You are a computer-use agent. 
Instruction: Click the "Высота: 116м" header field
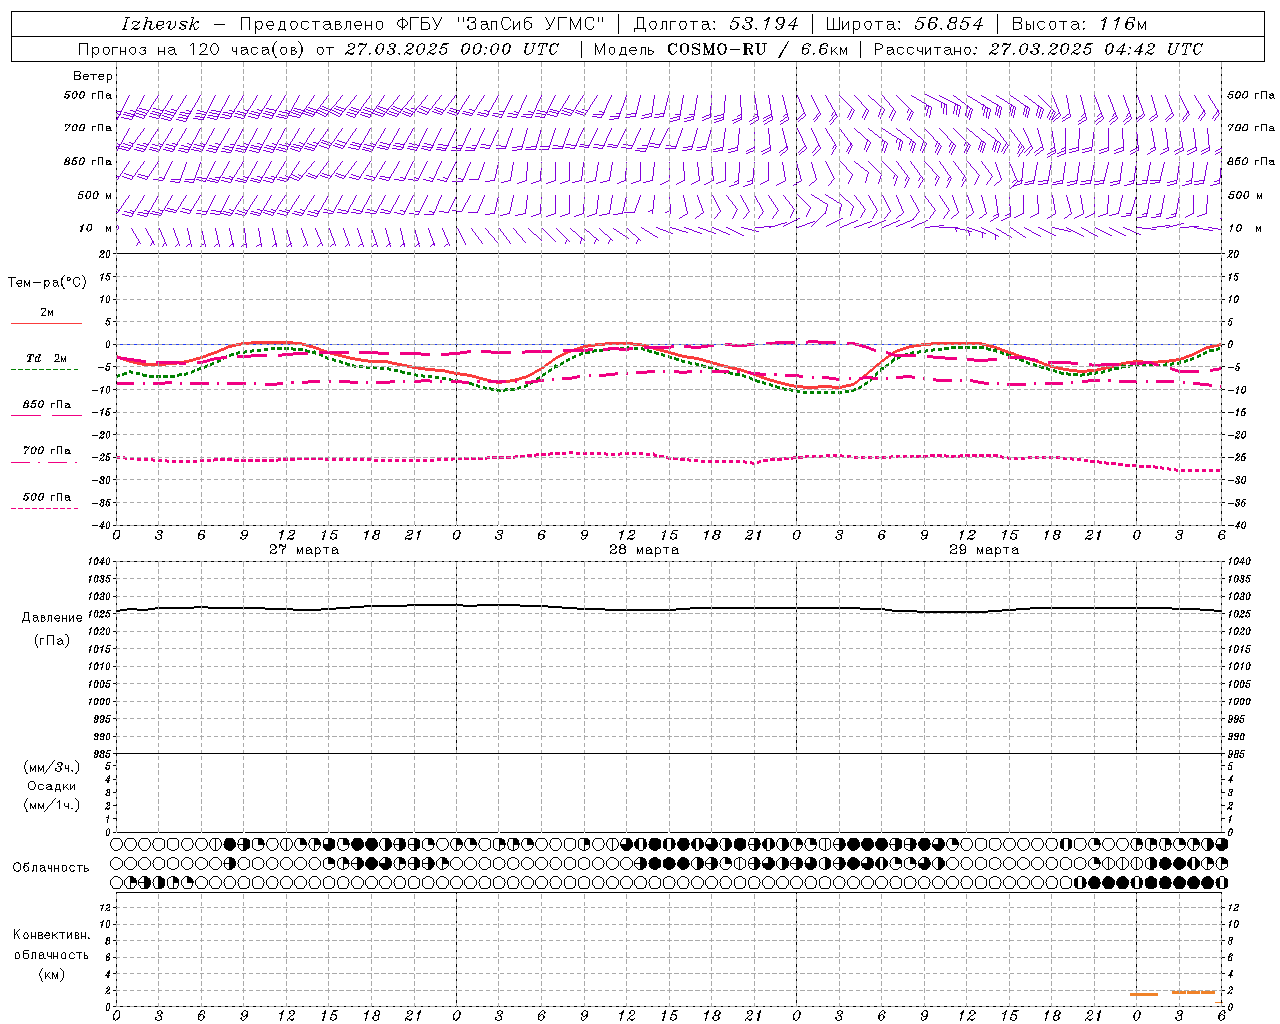[1079, 24]
